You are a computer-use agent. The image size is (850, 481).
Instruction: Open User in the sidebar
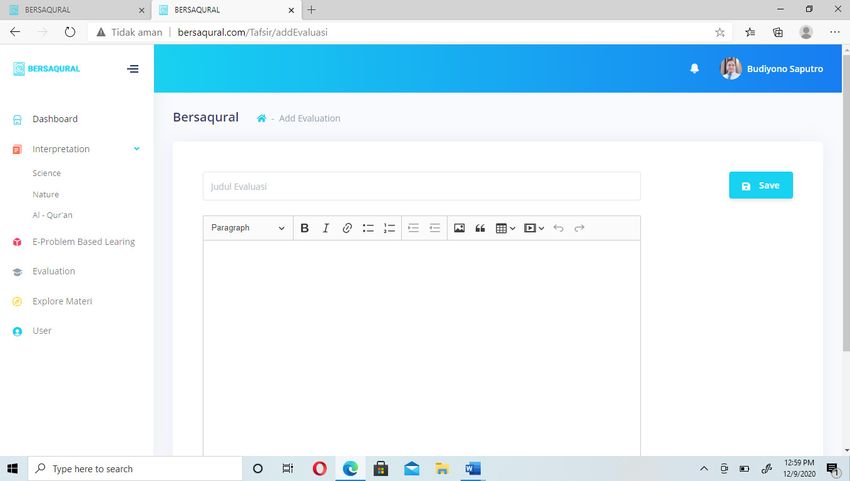click(x=42, y=331)
